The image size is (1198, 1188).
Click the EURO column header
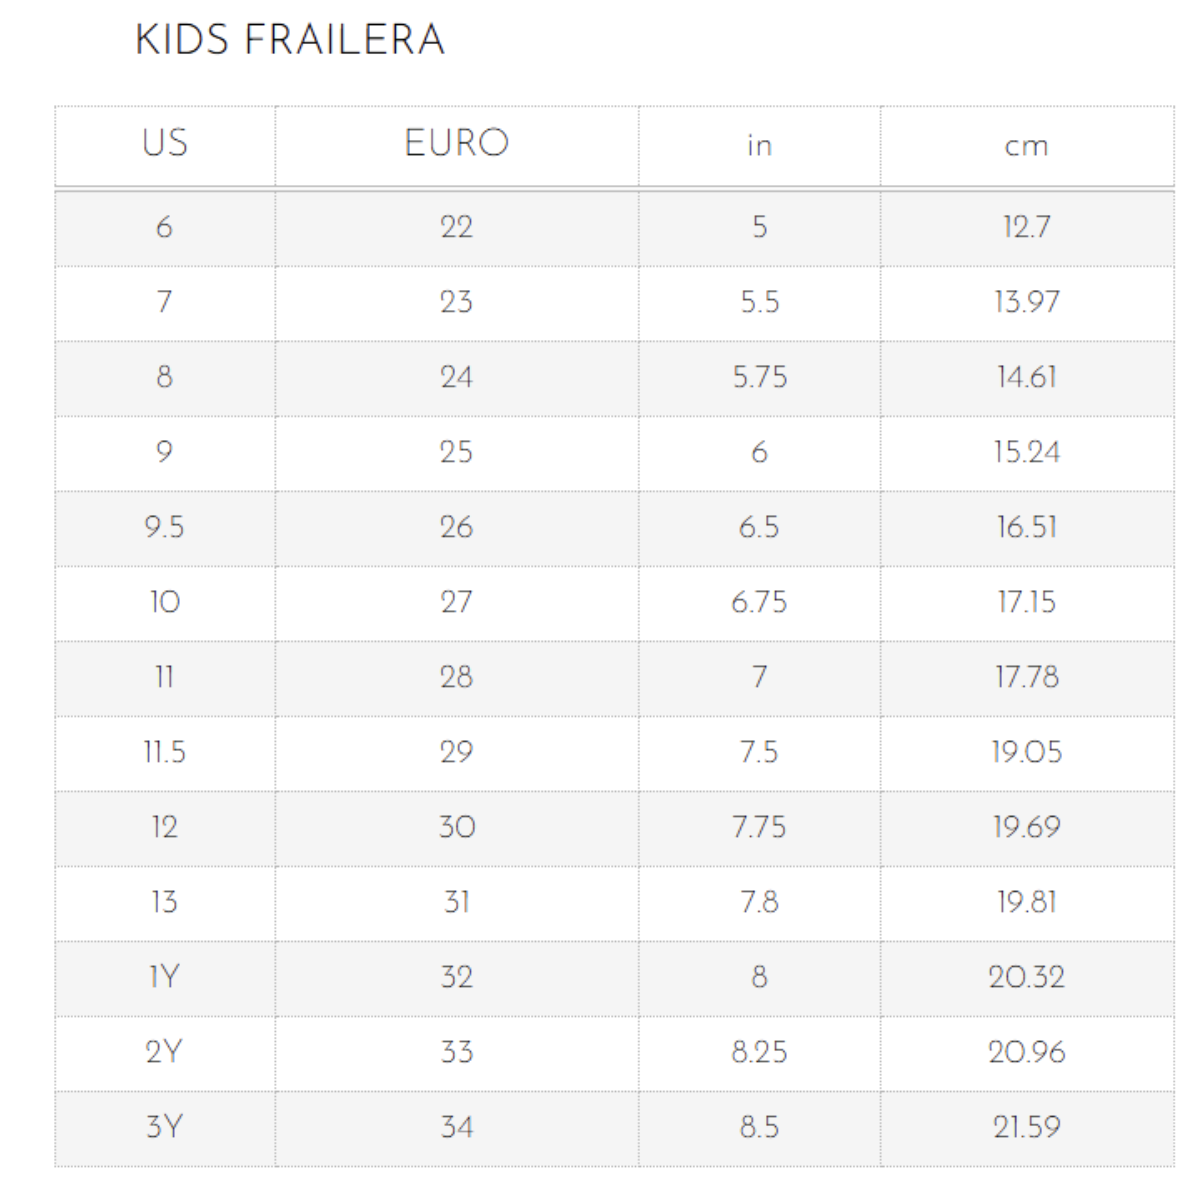coord(457,144)
